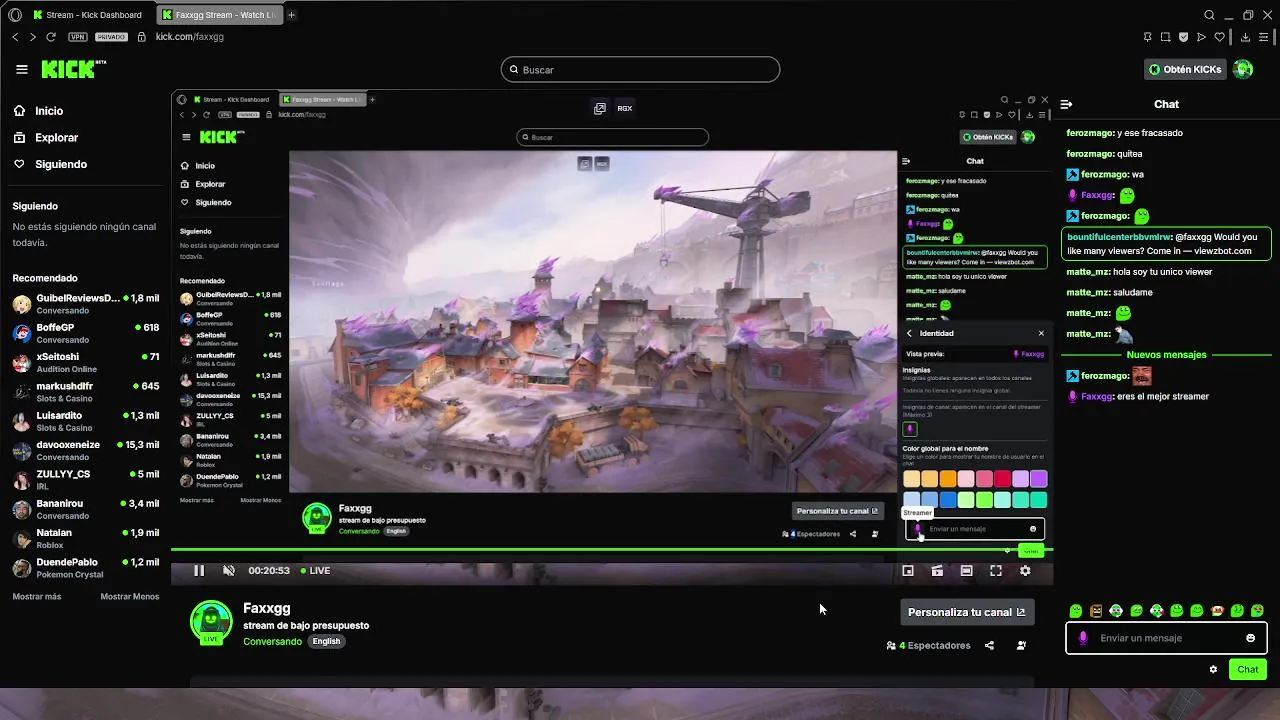Open Luisardito recommended channel
Viewport: 1280px width, 720px height.
click(86, 421)
